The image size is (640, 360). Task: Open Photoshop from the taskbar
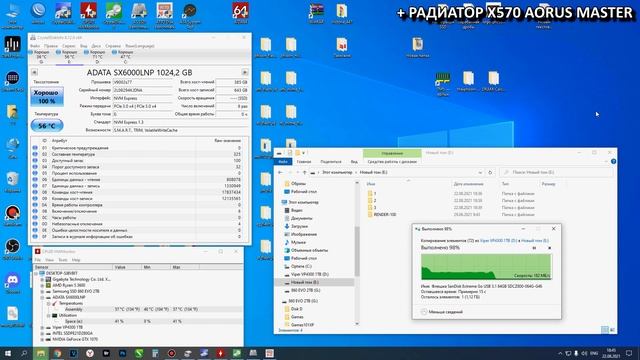point(122,353)
